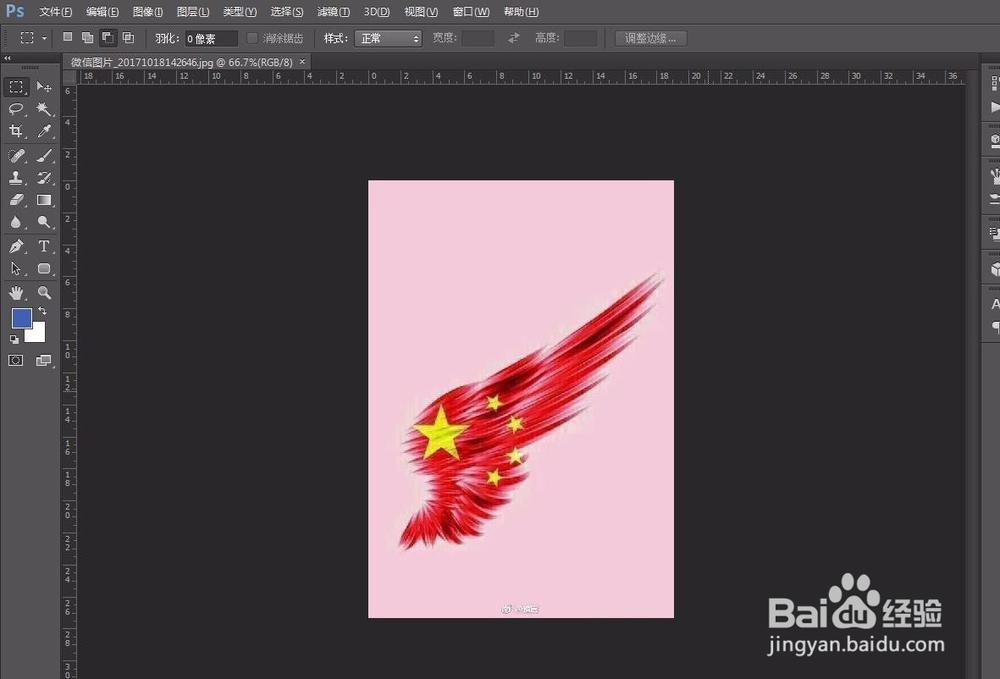
Task: Choose New Selection mode
Action: [68, 38]
